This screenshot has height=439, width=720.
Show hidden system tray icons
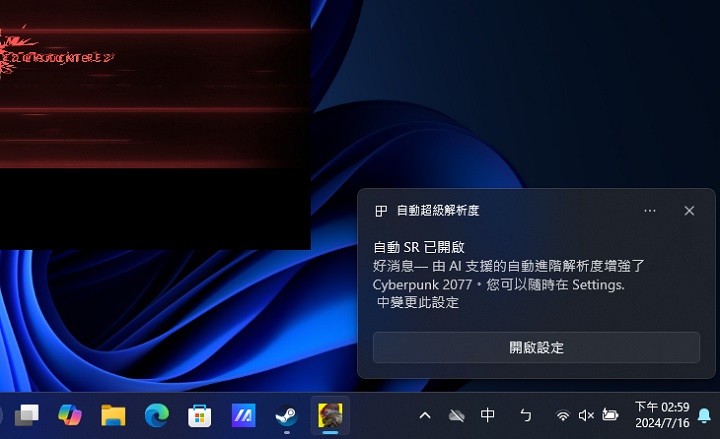(x=425, y=416)
